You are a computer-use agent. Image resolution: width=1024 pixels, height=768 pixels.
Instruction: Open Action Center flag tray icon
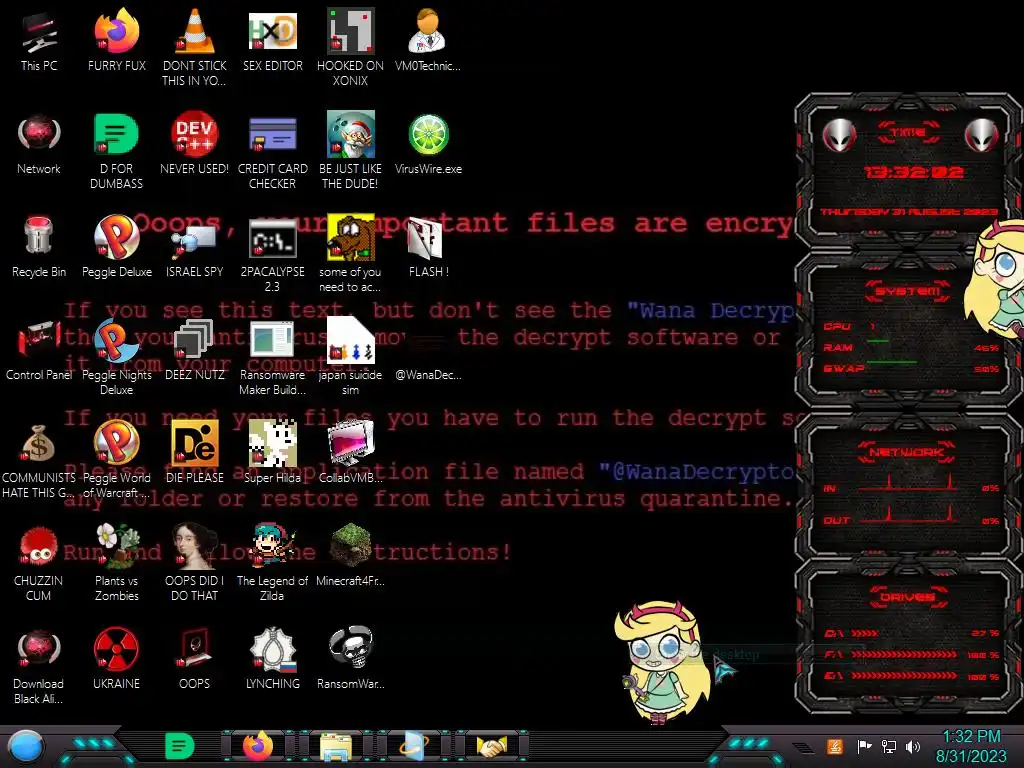pos(864,746)
